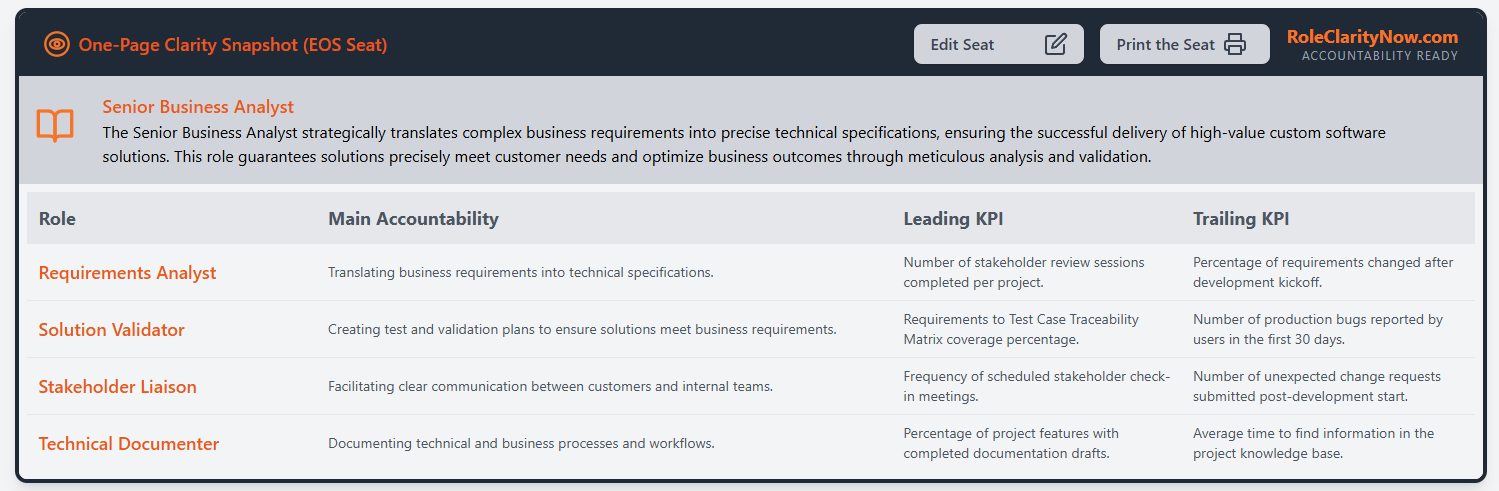Click the open book icon
The image size is (1499, 491).
coord(55,126)
